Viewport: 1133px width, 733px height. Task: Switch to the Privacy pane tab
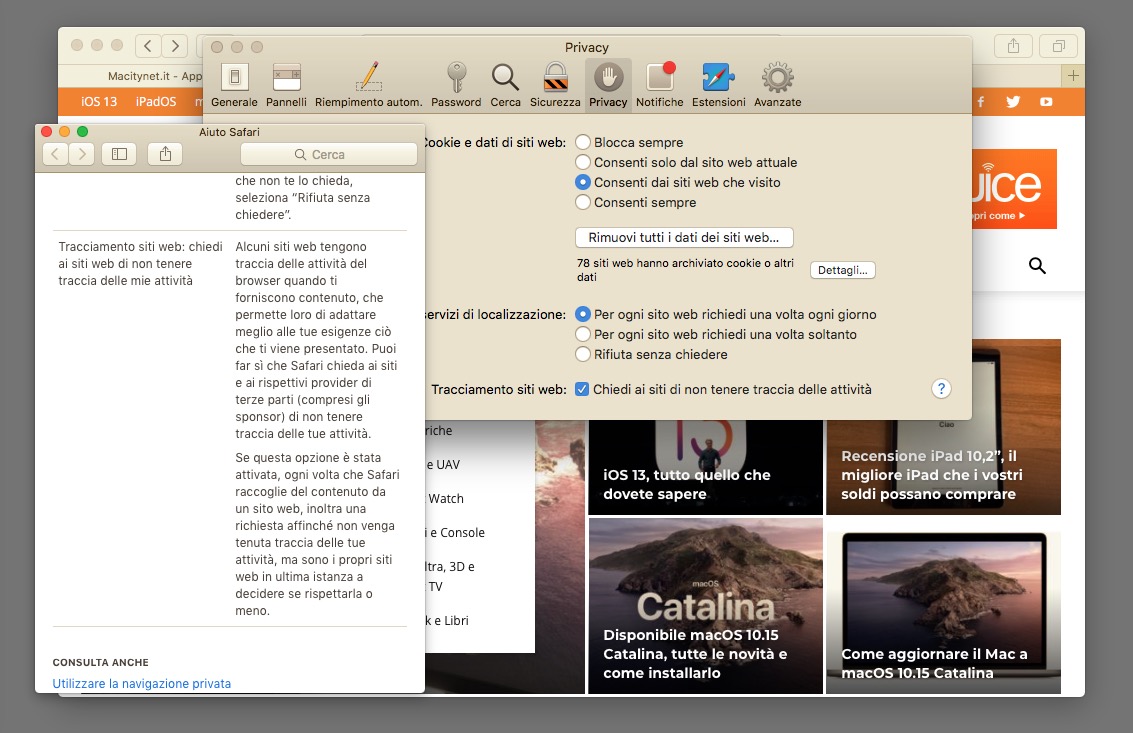click(608, 82)
